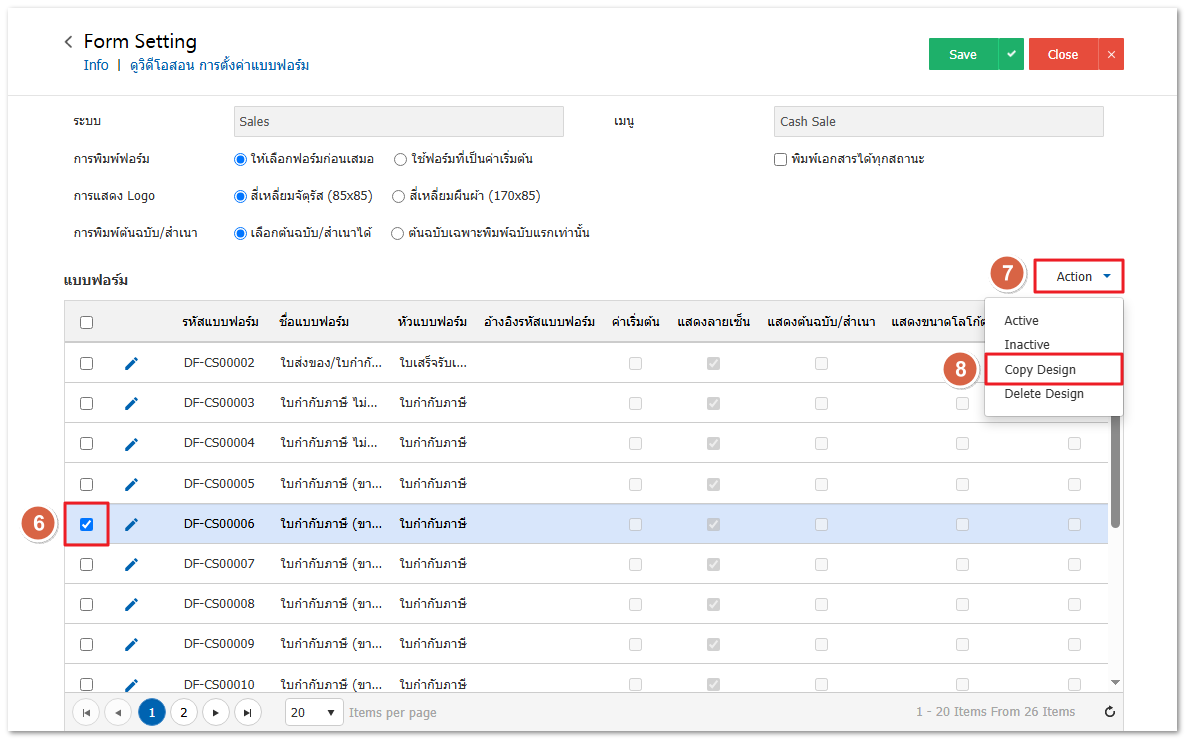Open the Action dropdown menu
The image size is (1185, 739).
click(x=1079, y=277)
